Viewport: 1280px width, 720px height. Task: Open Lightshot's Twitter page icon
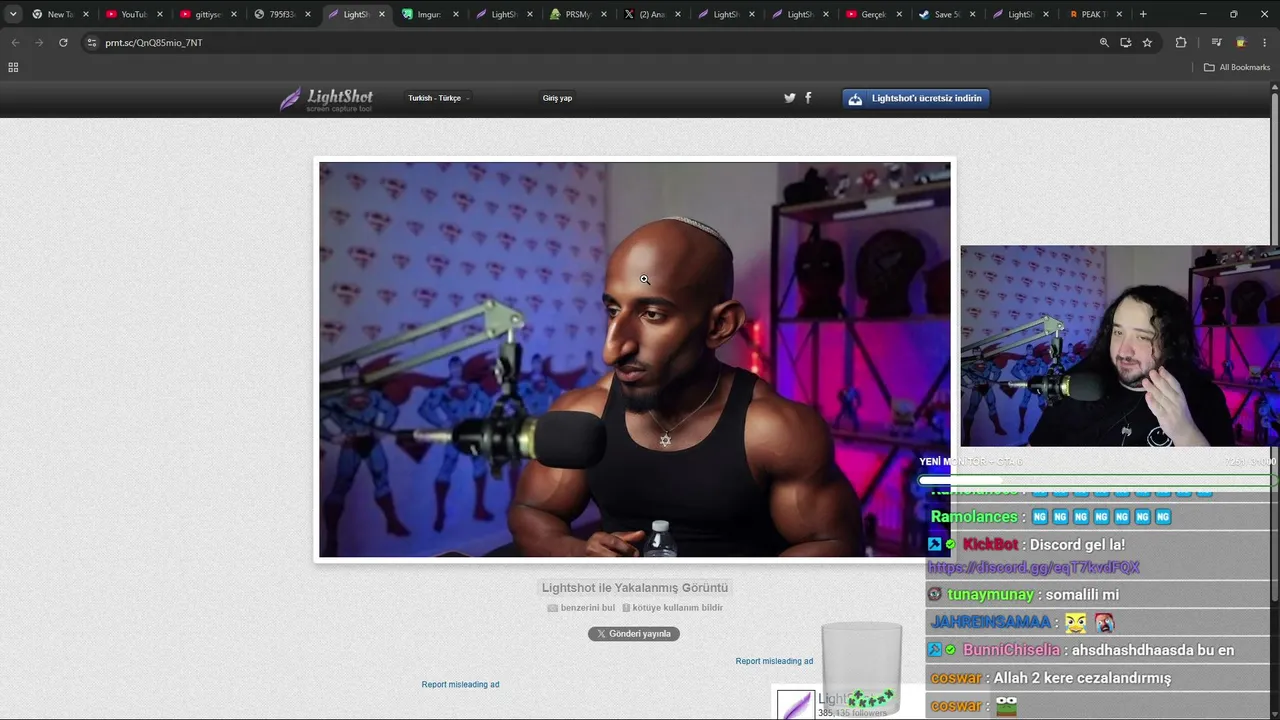790,98
